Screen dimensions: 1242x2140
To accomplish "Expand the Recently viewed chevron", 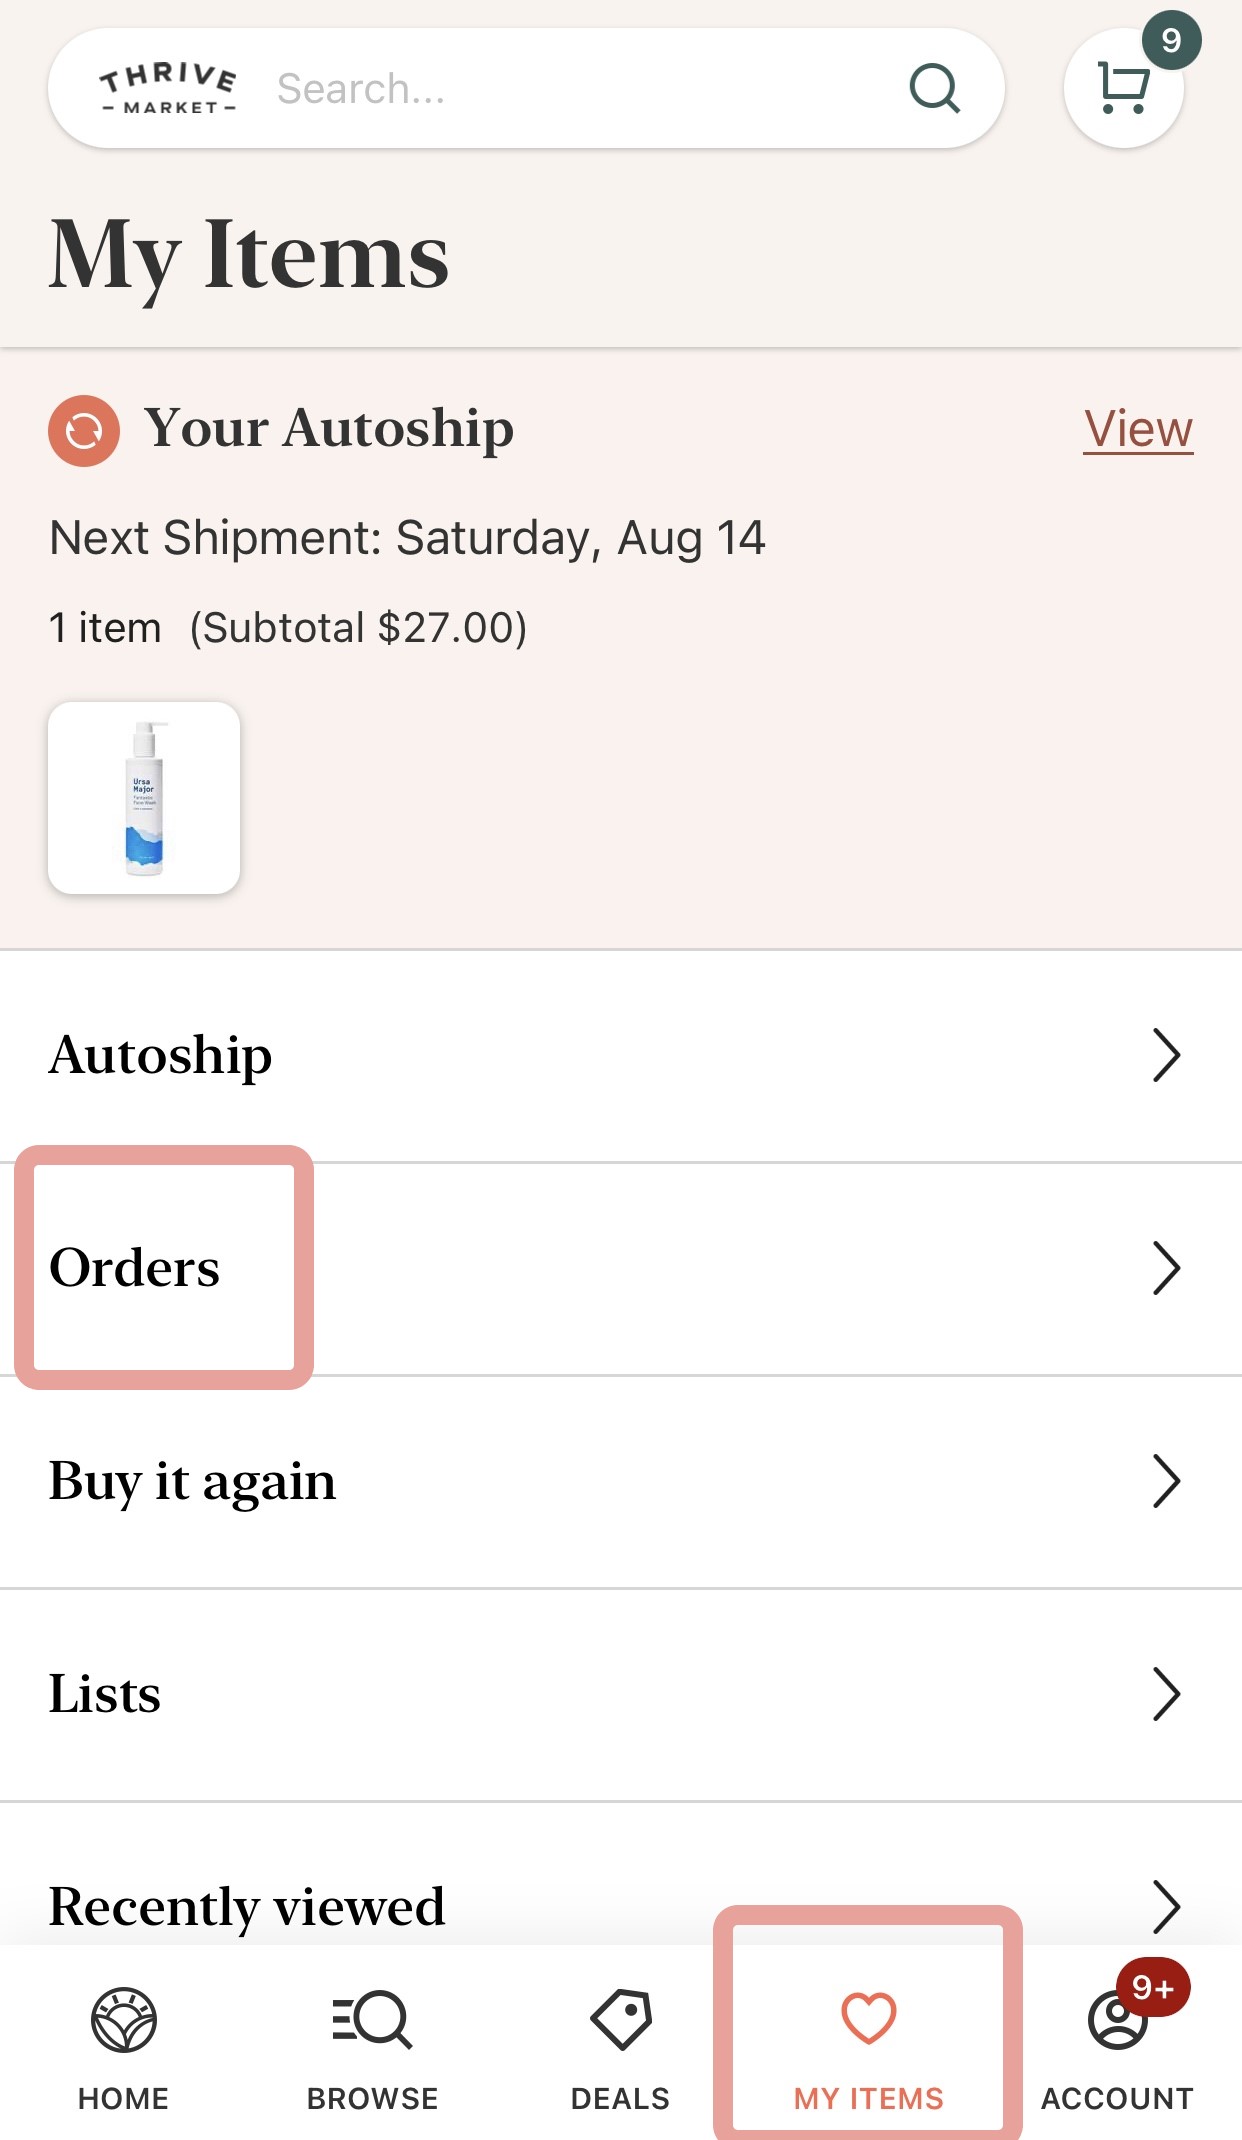I will point(1166,1906).
